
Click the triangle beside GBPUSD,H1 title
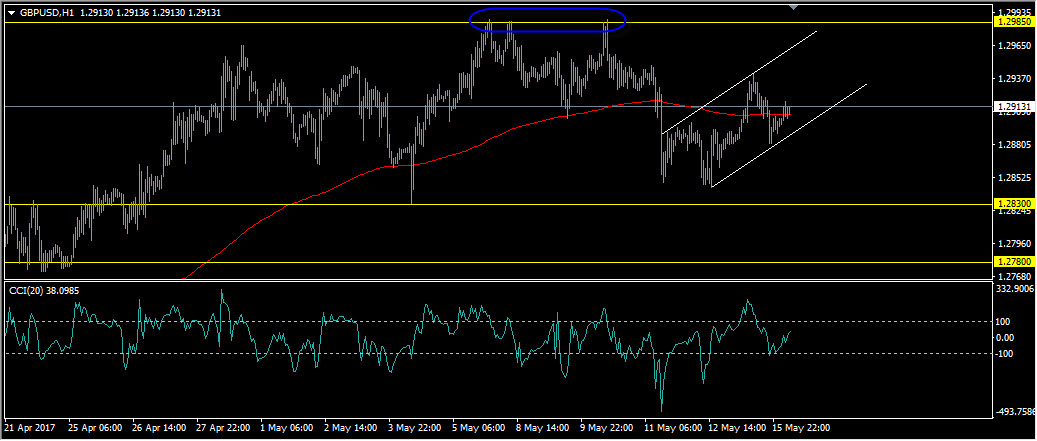point(11,12)
